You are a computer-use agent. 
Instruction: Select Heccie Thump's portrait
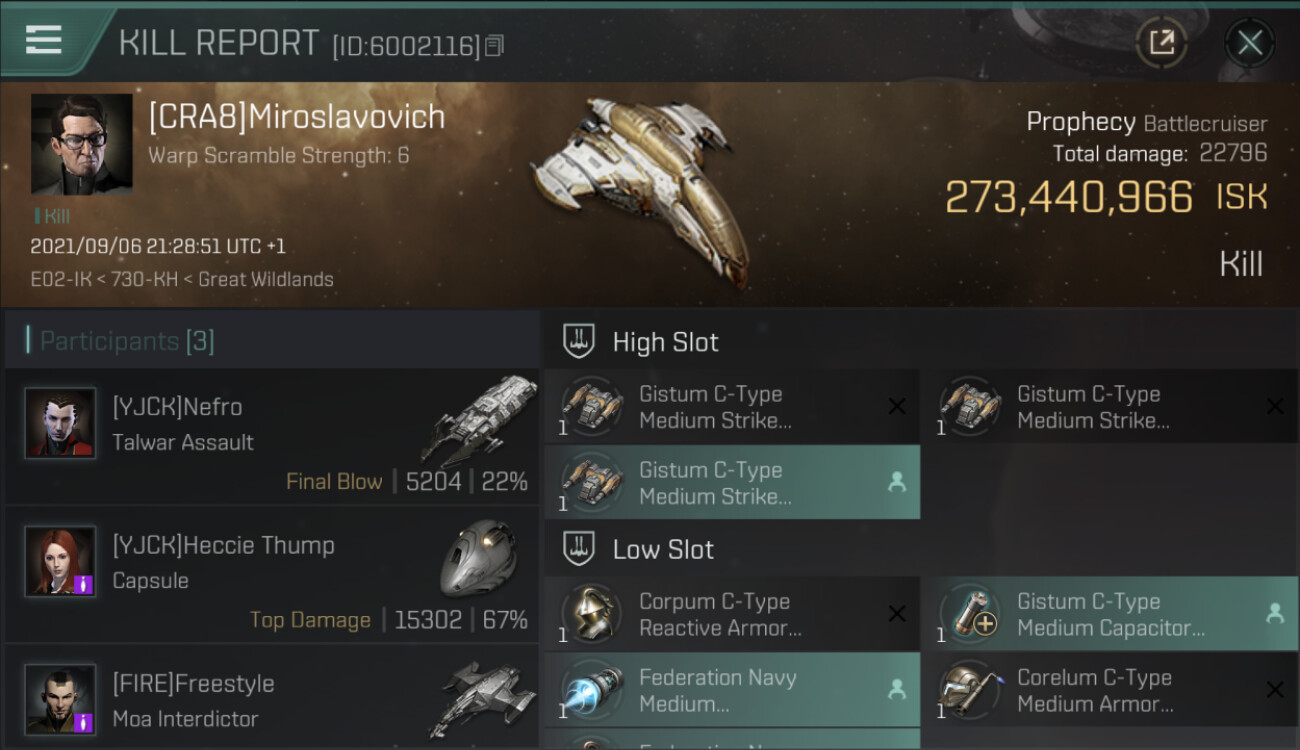tap(60, 561)
